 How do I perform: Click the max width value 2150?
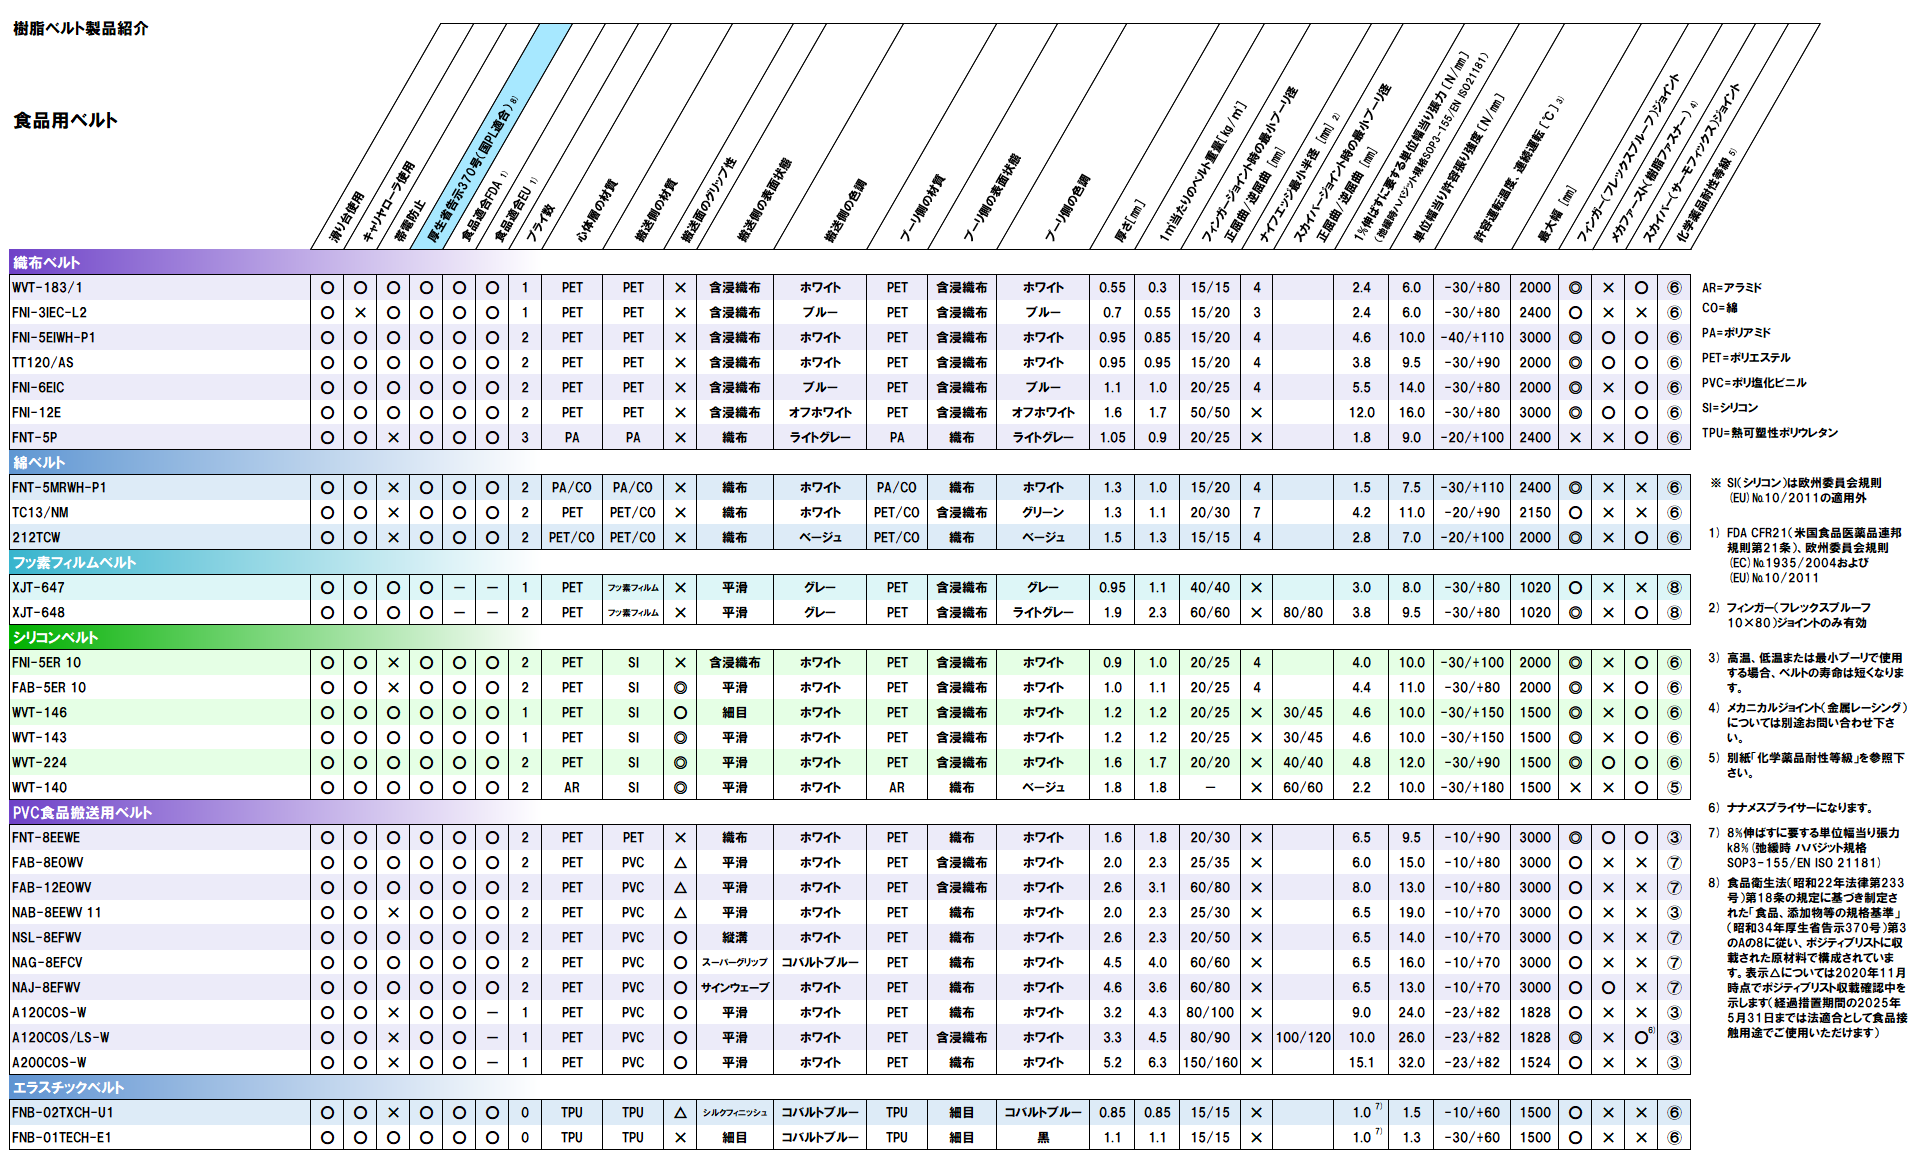pos(1535,512)
